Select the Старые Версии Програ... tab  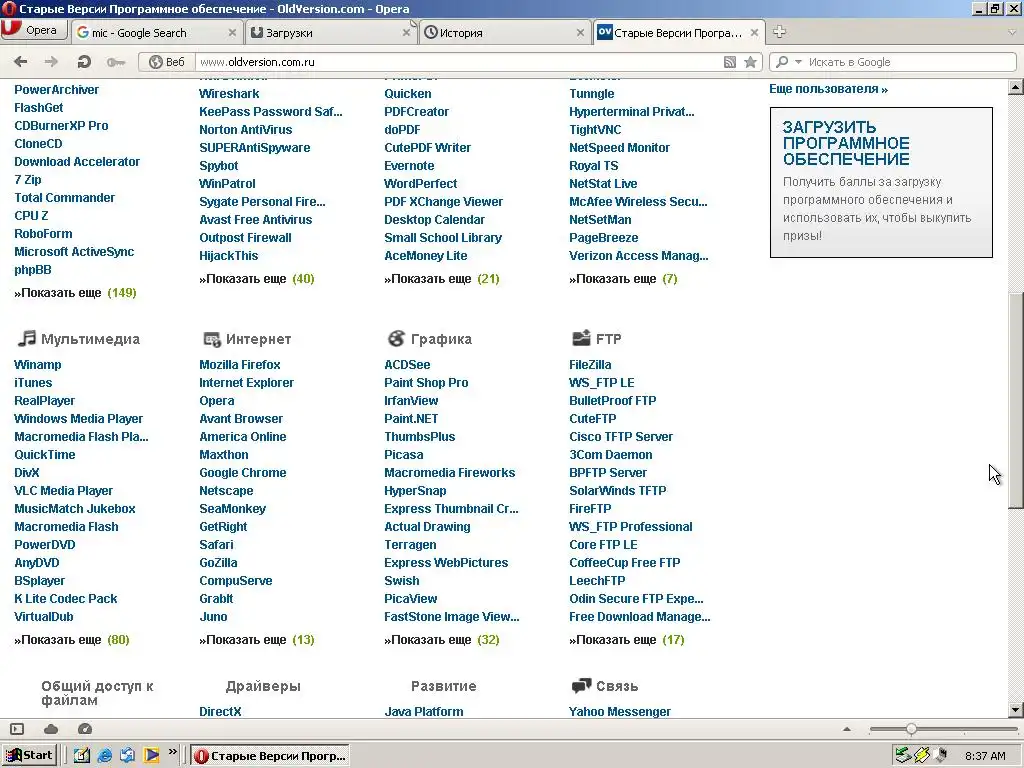[679, 33]
